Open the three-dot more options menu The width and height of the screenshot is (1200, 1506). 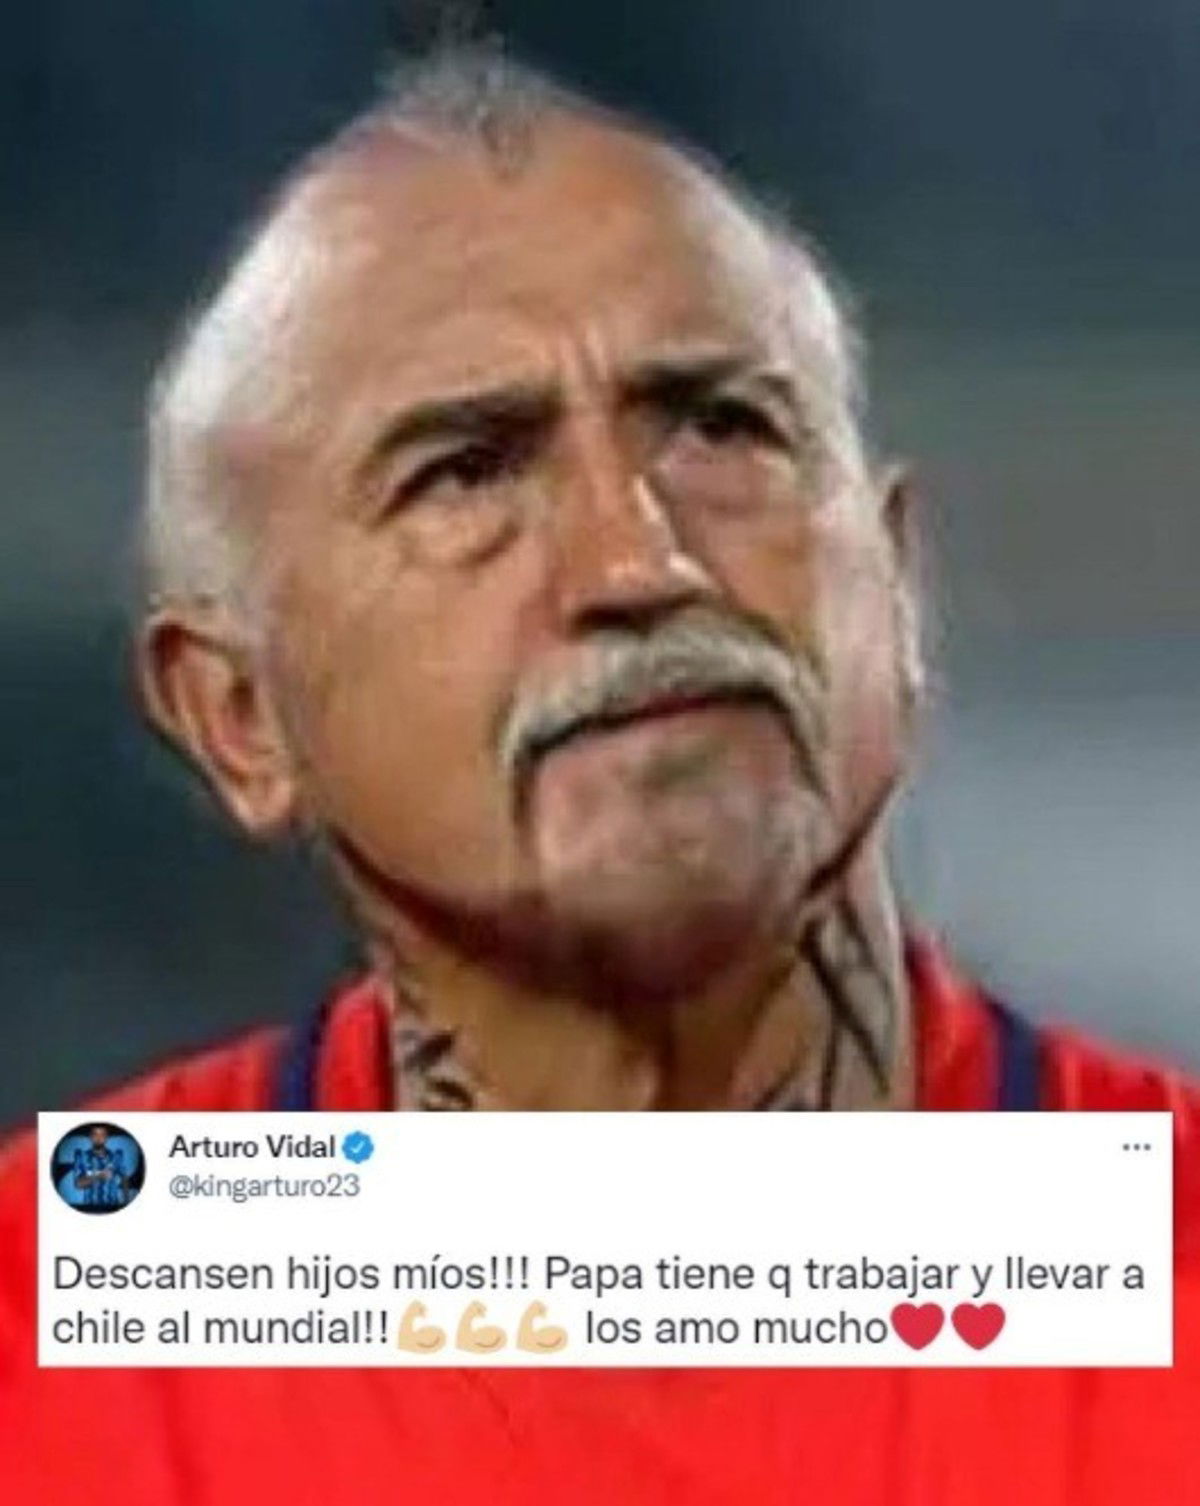[1136, 1146]
